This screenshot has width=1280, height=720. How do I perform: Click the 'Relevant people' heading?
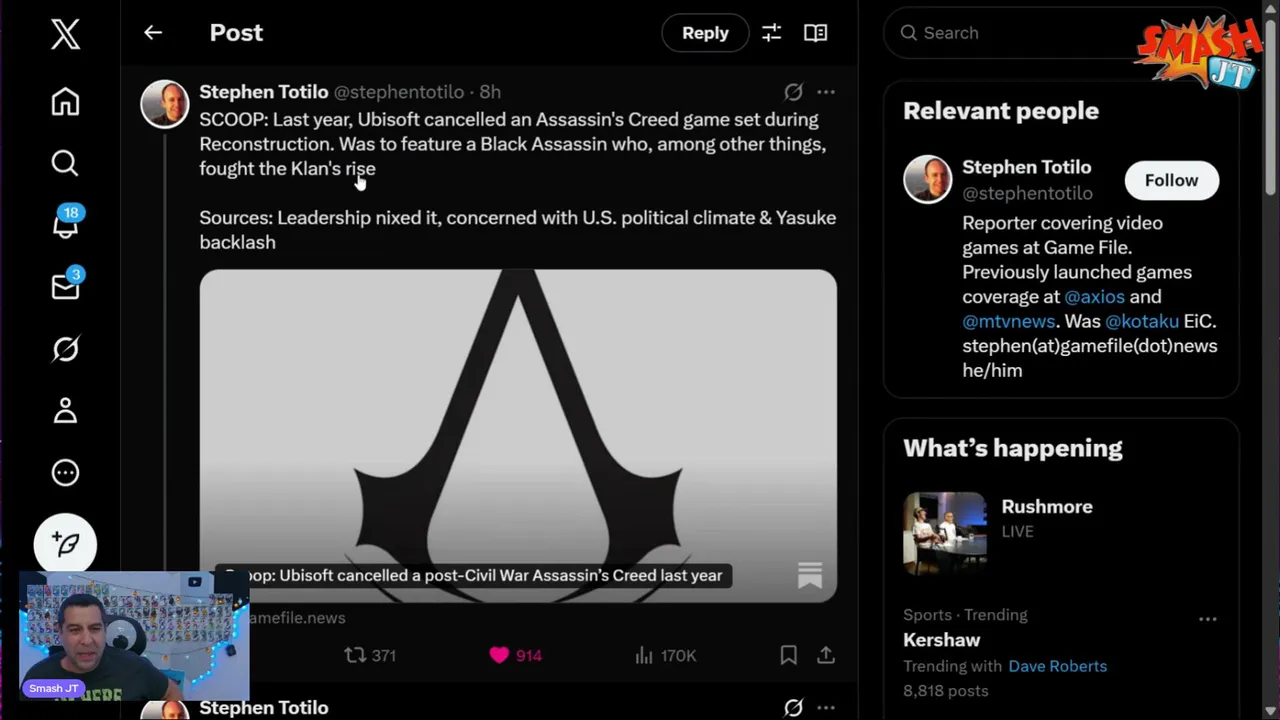(x=1001, y=111)
